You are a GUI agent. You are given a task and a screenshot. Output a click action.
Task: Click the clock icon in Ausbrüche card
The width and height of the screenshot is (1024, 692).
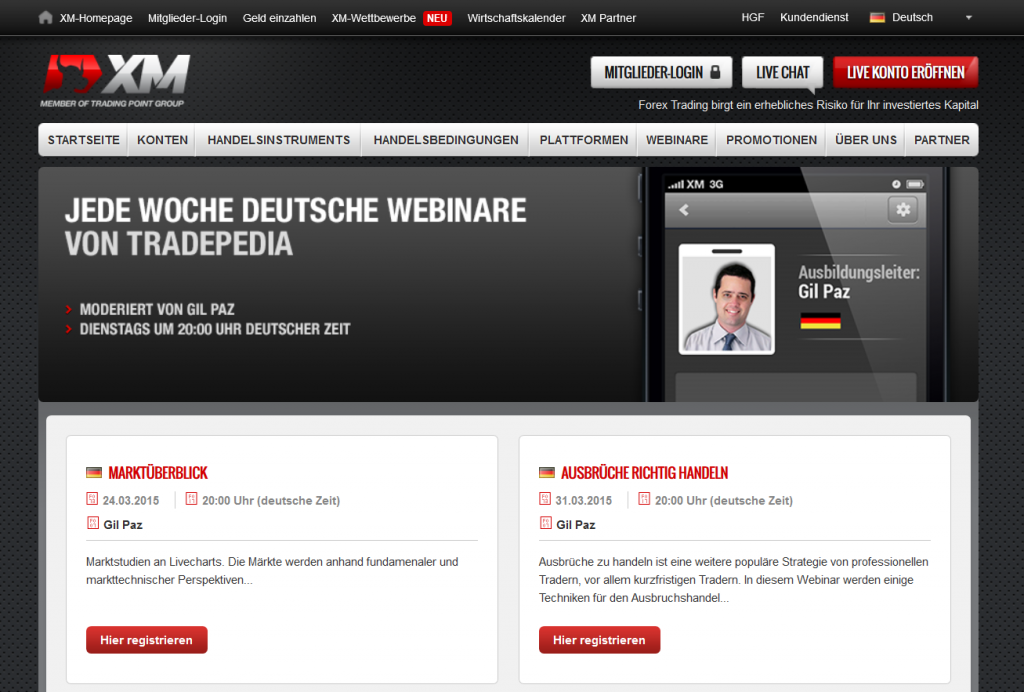click(644, 499)
